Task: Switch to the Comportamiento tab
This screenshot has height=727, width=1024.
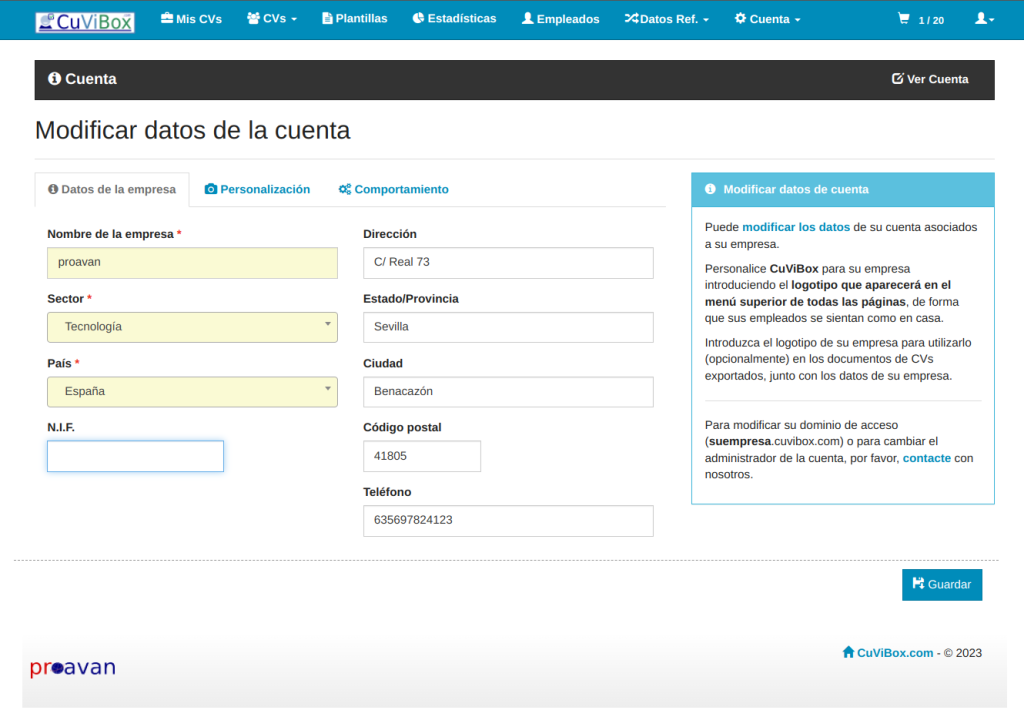Action: (393, 189)
